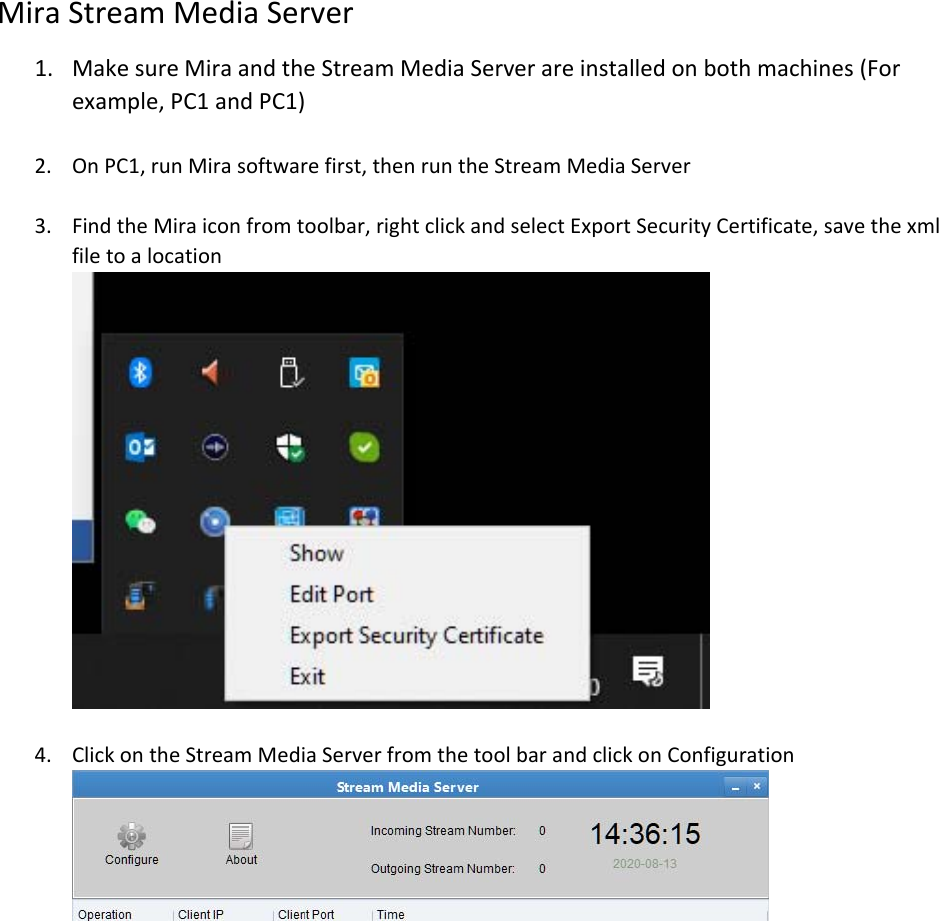Viewport: 939px width, 921px height.
Task: Open Outlook from the system tray
Action: [x=139, y=447]
